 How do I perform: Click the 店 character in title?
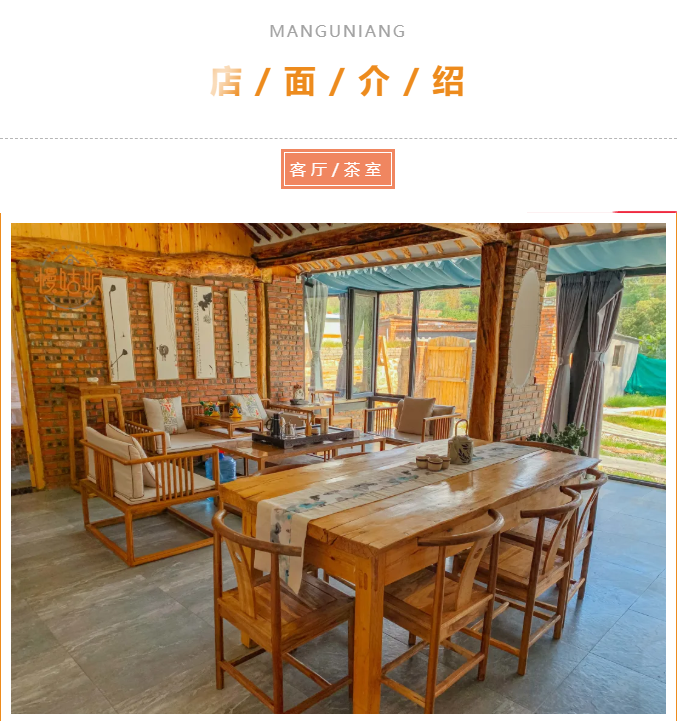(x=226, y=81)
